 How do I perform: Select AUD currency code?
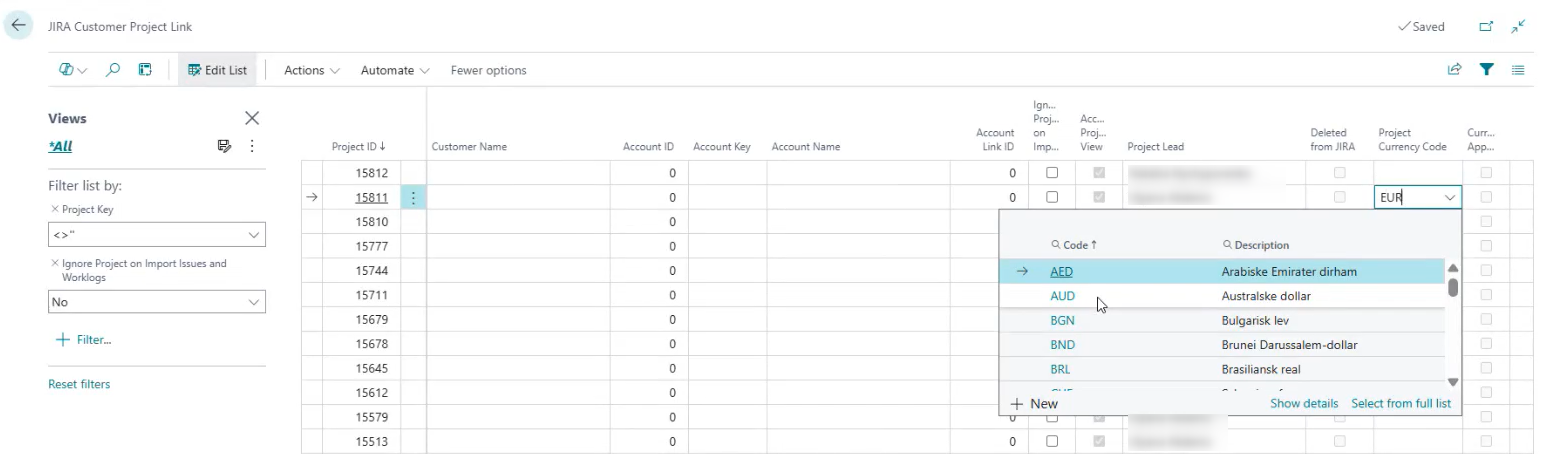(1062, 296)
